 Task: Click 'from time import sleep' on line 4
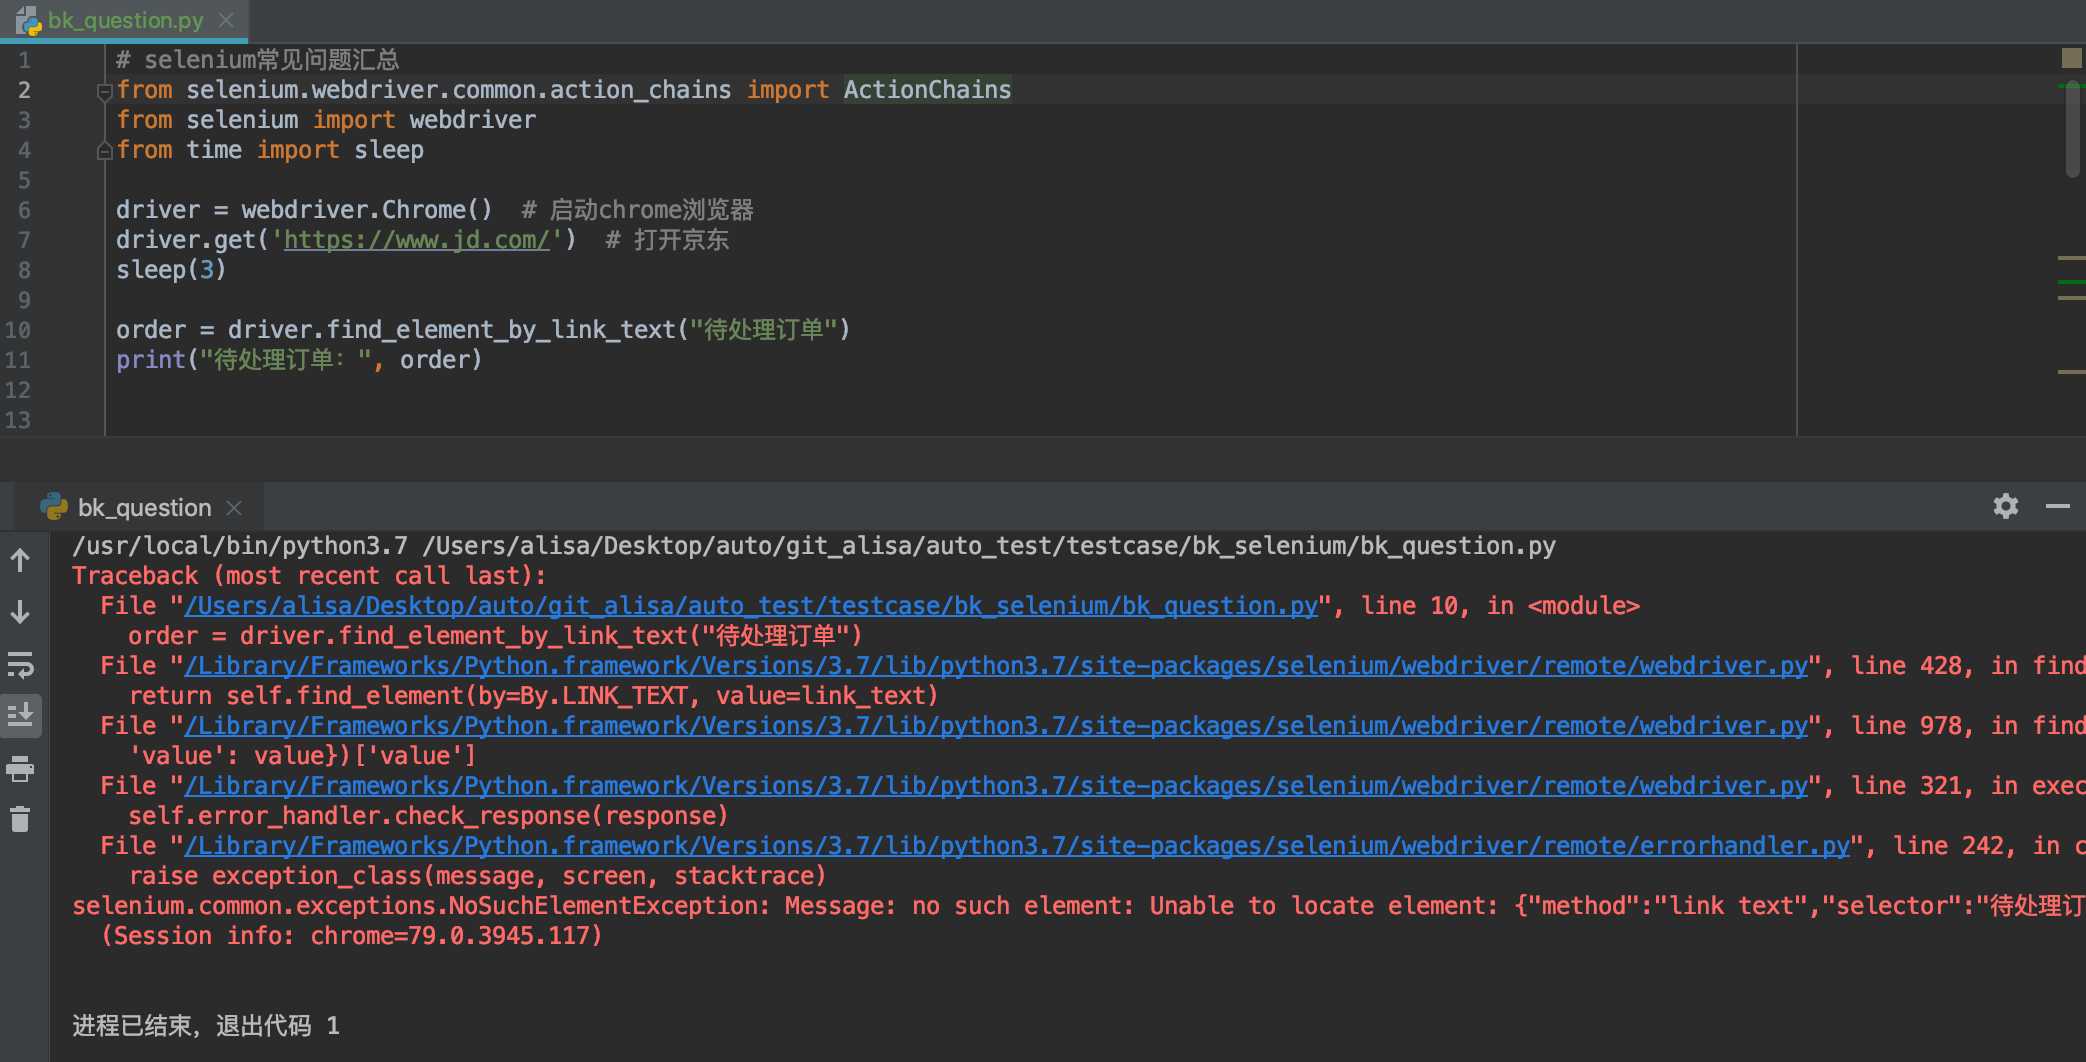pos(270,150)
